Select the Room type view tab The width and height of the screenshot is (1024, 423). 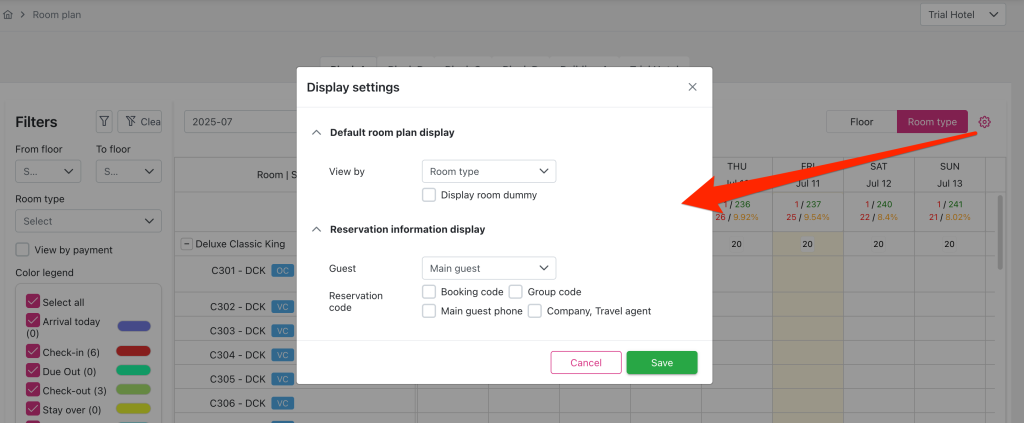coord(932,122)
